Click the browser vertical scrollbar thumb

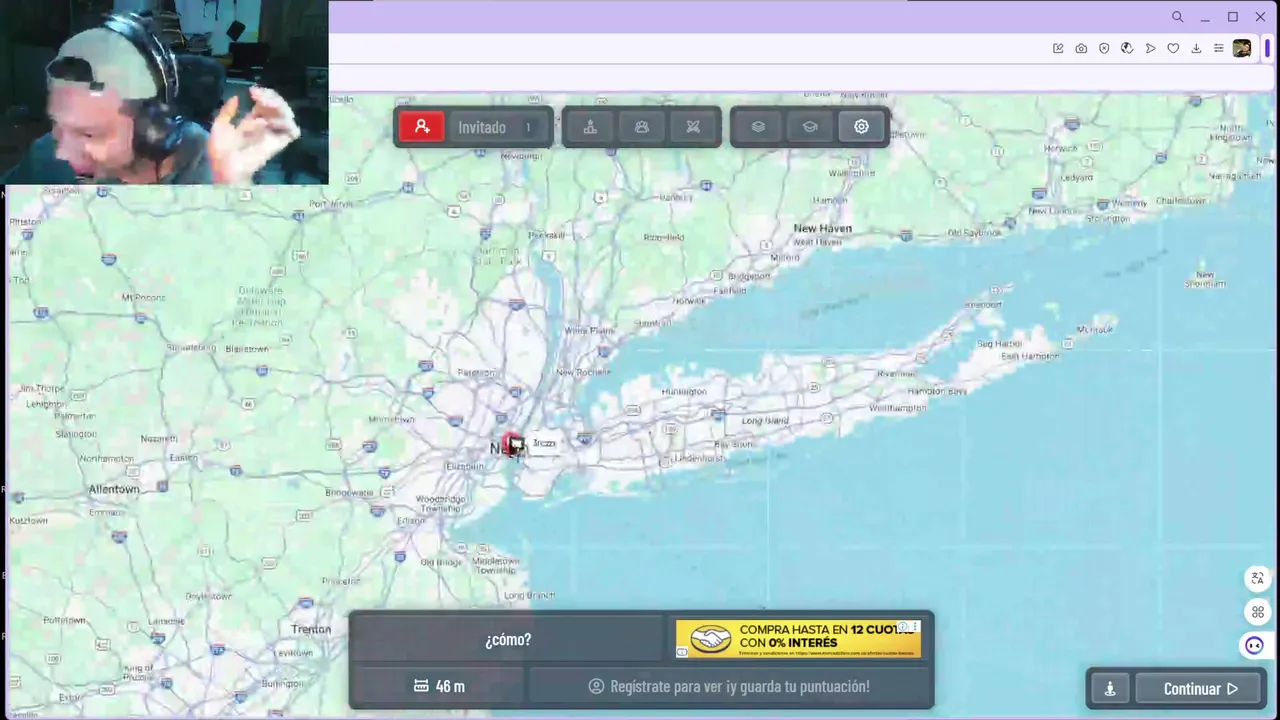click(x=1268, y=47)
